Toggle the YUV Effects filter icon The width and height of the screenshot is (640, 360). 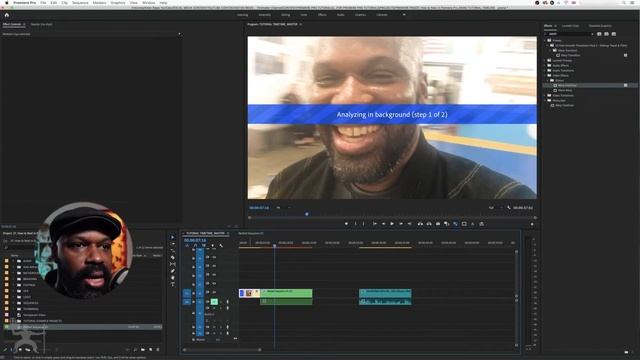[614, 34]
